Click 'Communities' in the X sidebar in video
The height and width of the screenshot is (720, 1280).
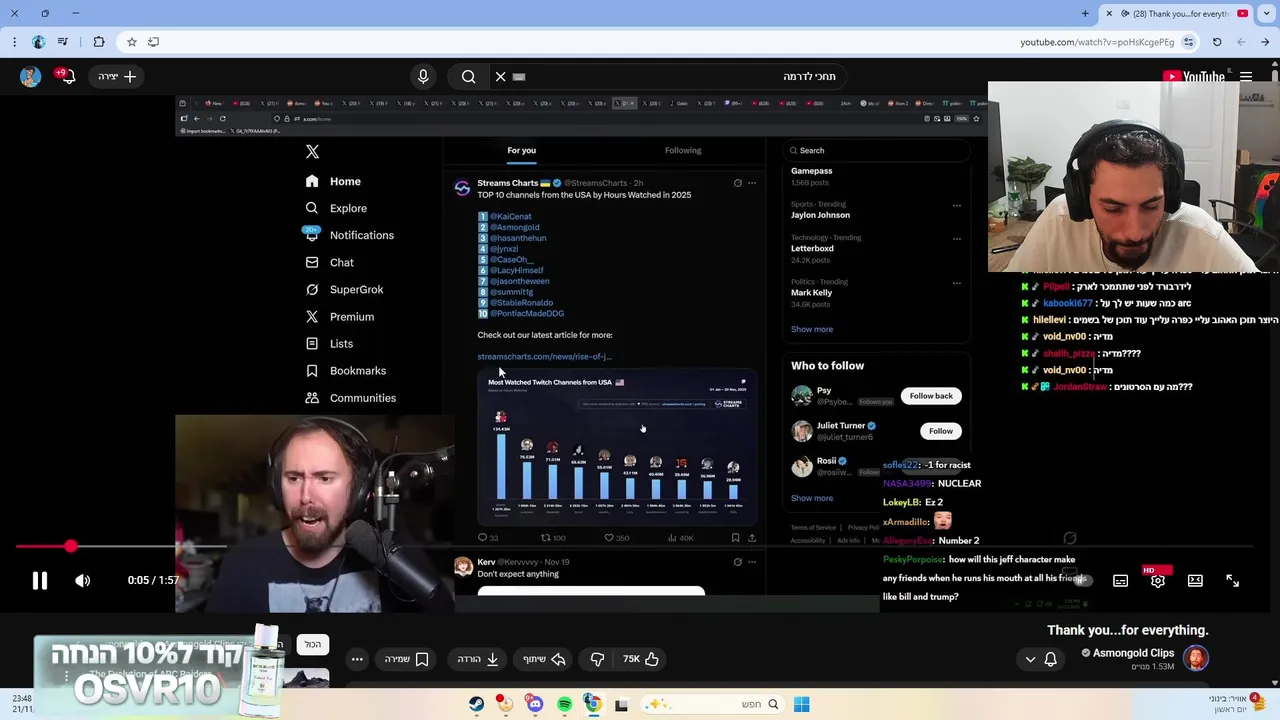coord(362,398)
